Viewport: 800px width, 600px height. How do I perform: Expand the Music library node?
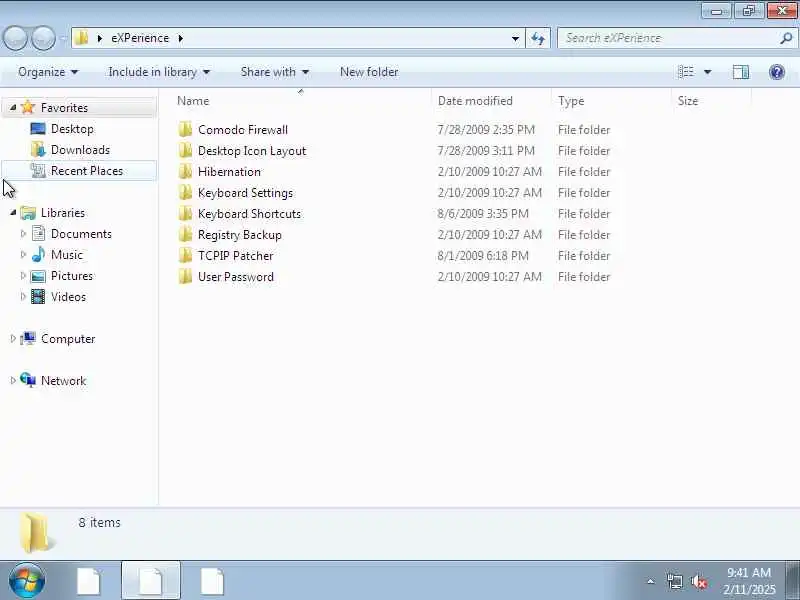pos(23,254)
